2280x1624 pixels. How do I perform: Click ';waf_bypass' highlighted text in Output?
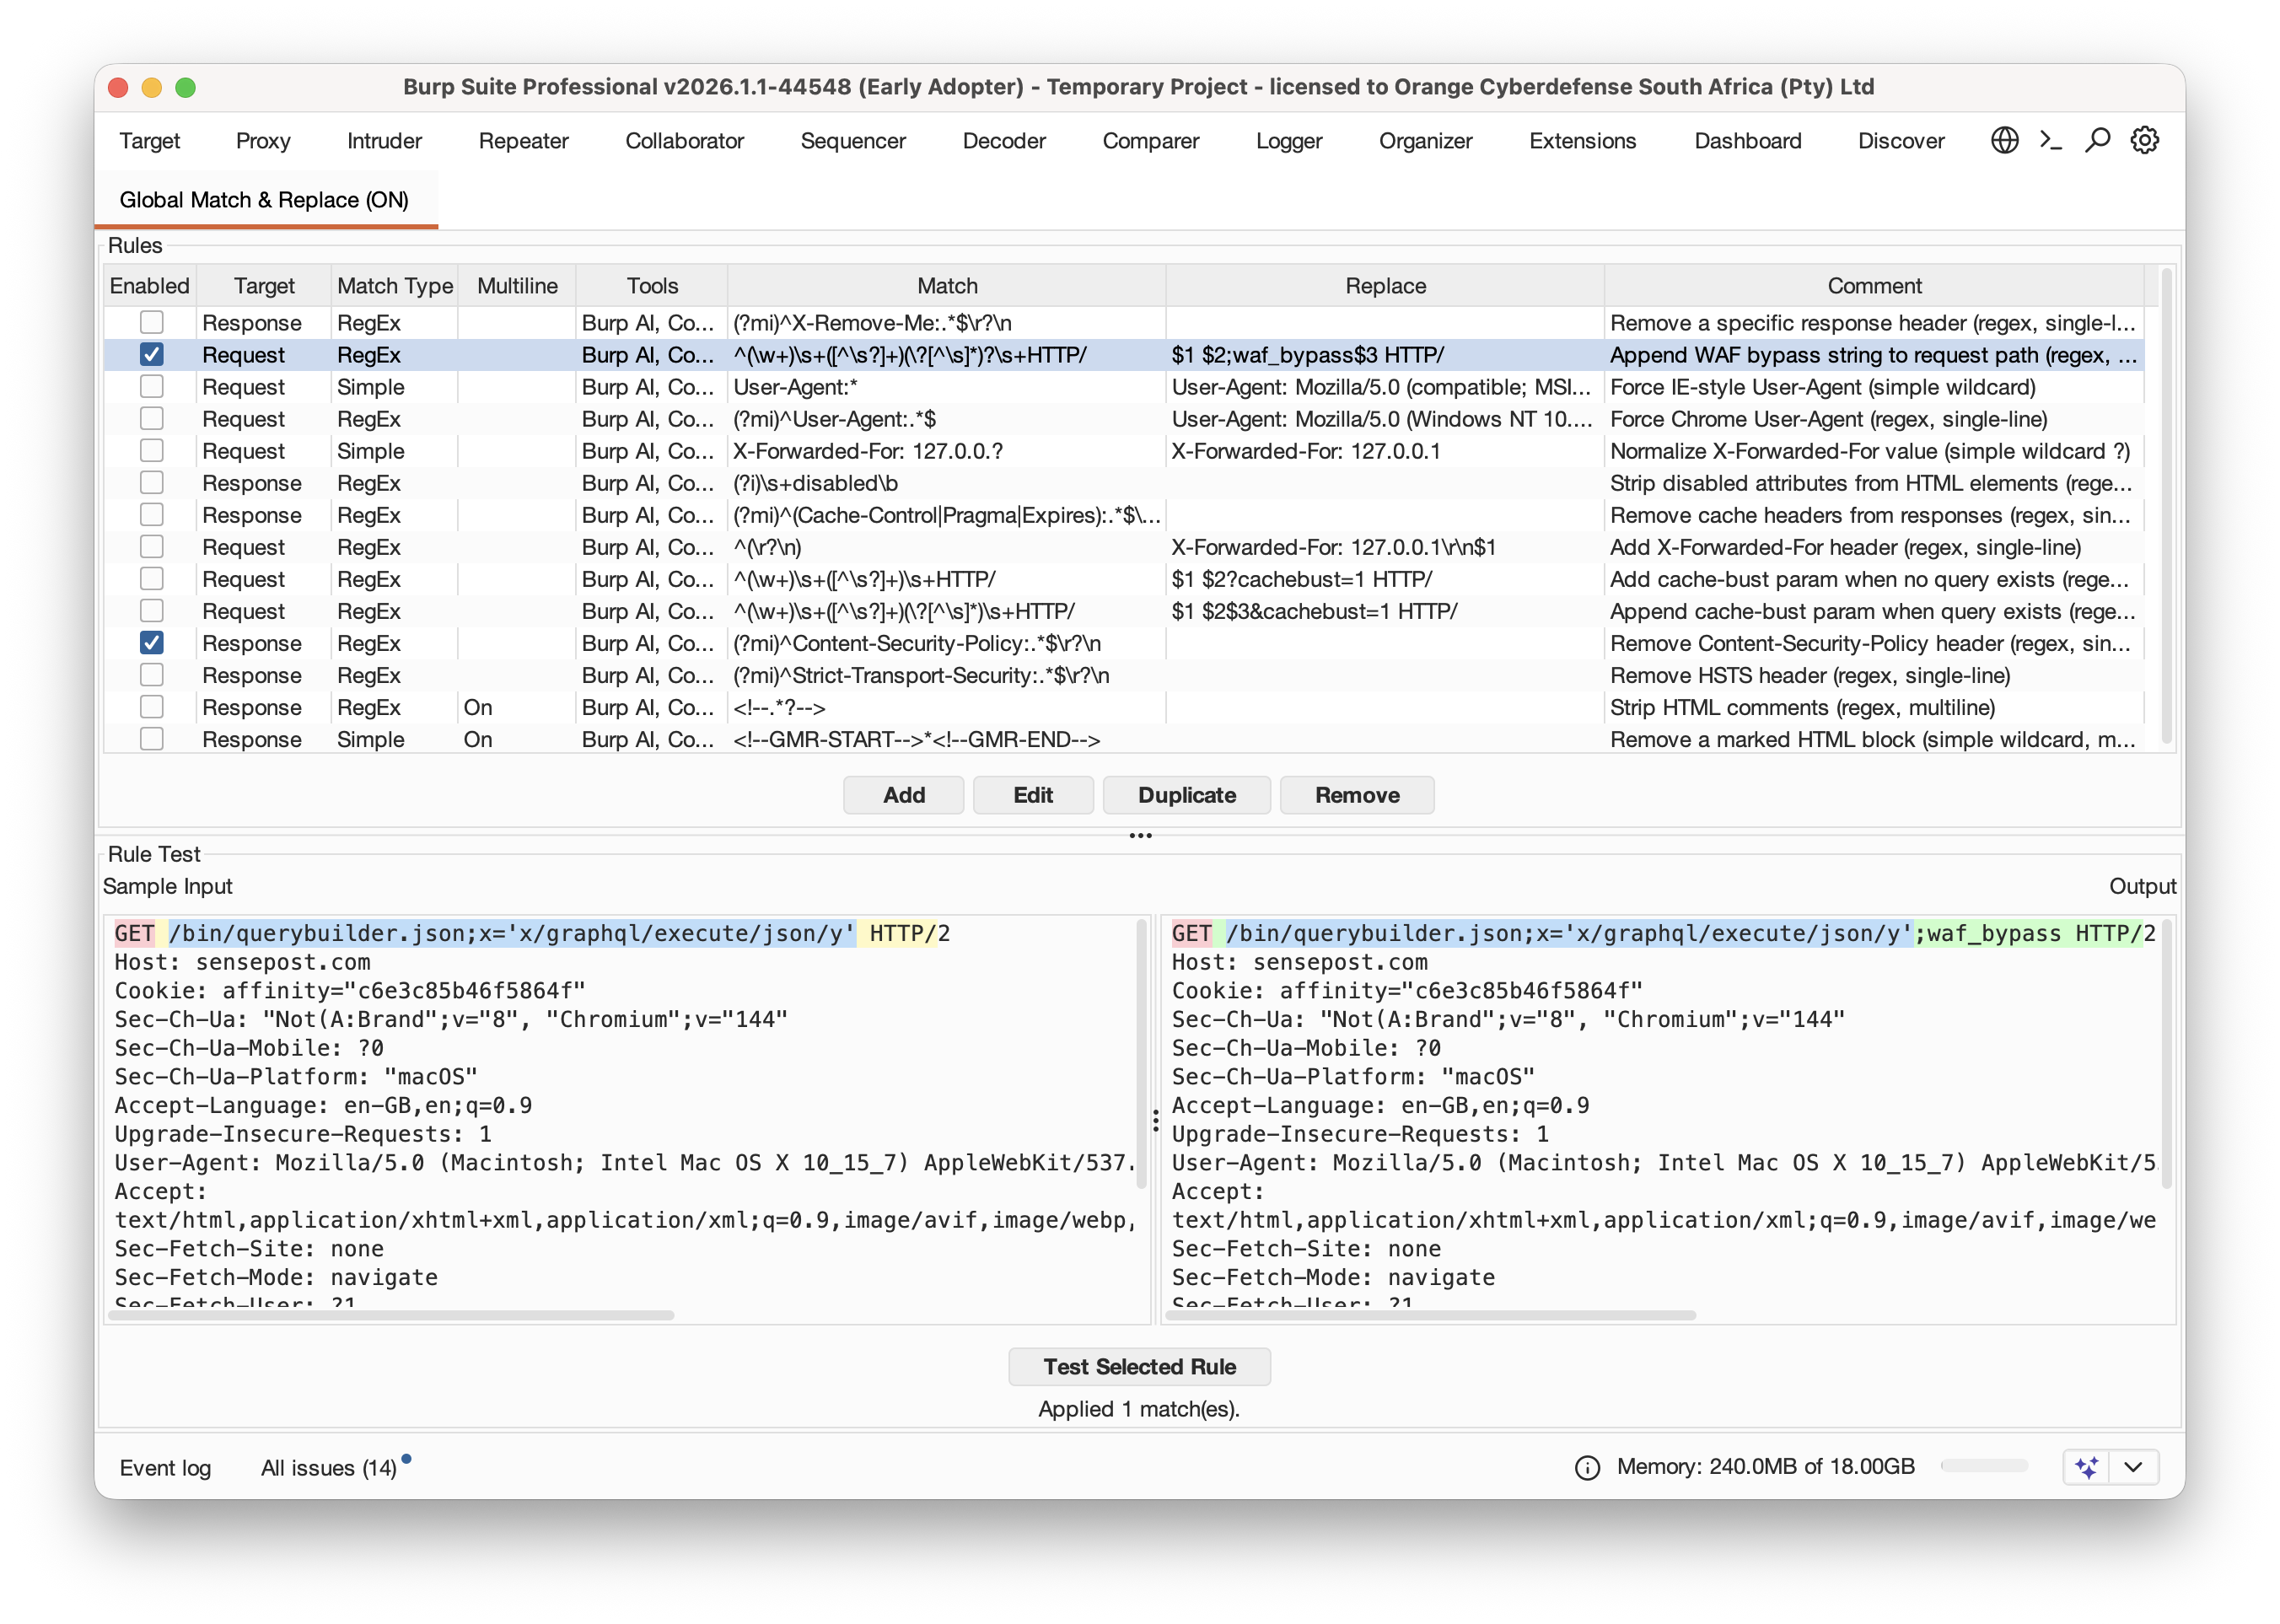click(1988, 933)
